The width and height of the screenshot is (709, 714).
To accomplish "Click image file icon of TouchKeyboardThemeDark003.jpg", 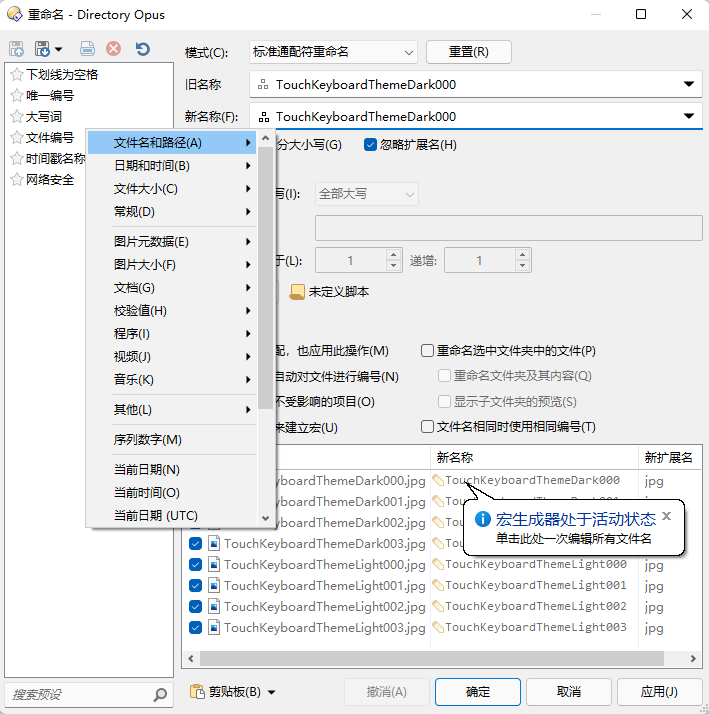I will (214, 544).
